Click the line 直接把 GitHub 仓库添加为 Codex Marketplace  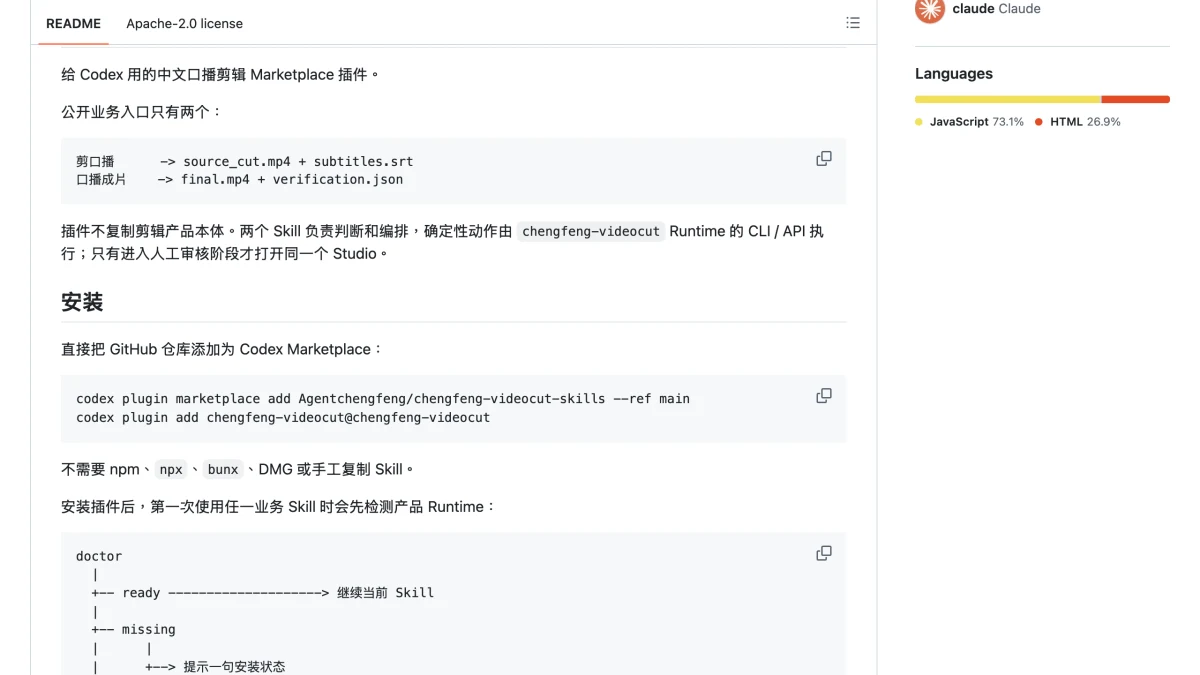click(x=222, y=350)
